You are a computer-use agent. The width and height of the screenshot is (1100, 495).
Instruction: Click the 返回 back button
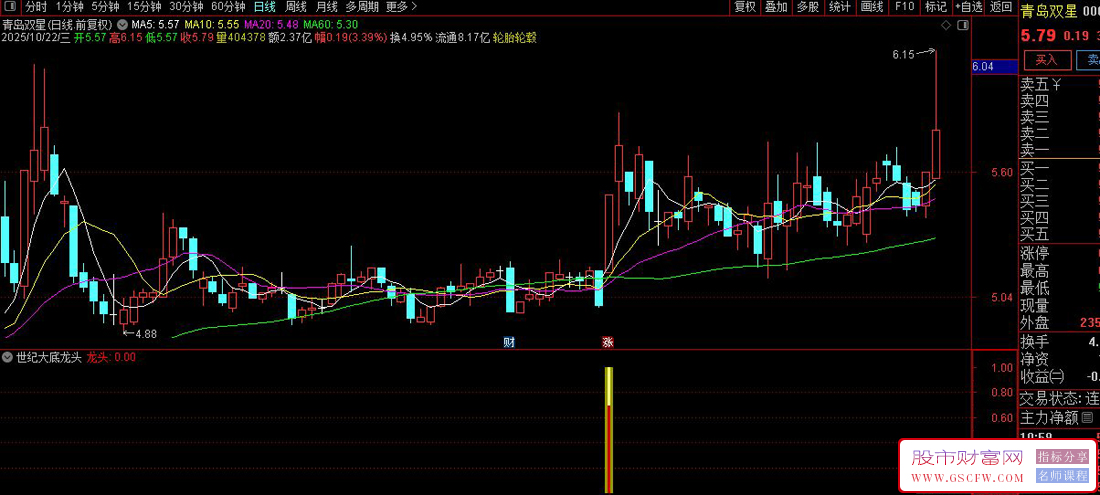click(x=1001, y=7)
